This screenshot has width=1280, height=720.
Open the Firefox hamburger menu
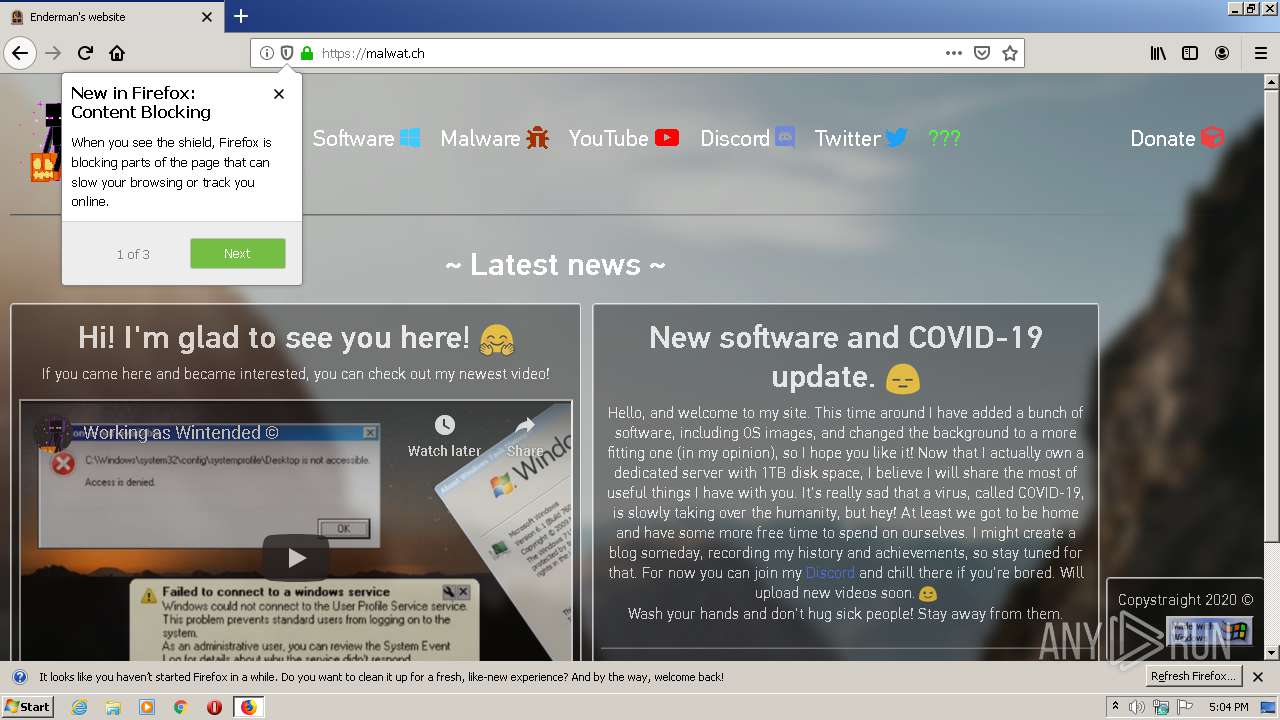click(x=1260, y=53)
